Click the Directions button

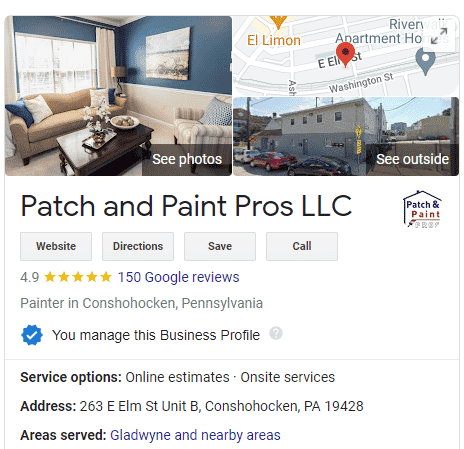[x=138, y=246]
